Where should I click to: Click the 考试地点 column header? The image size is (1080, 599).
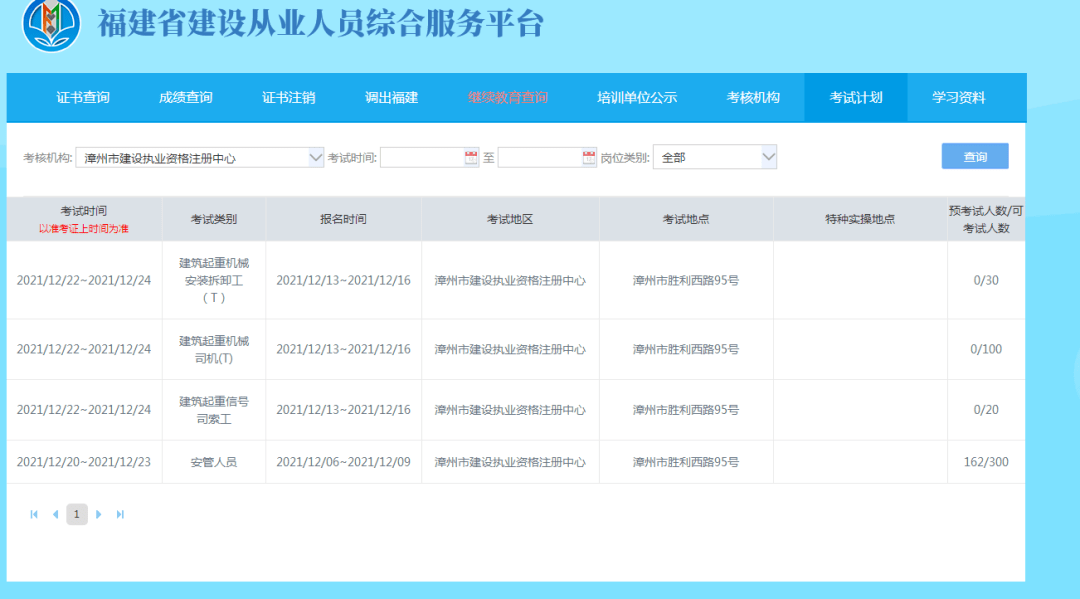tap(685, 219)
